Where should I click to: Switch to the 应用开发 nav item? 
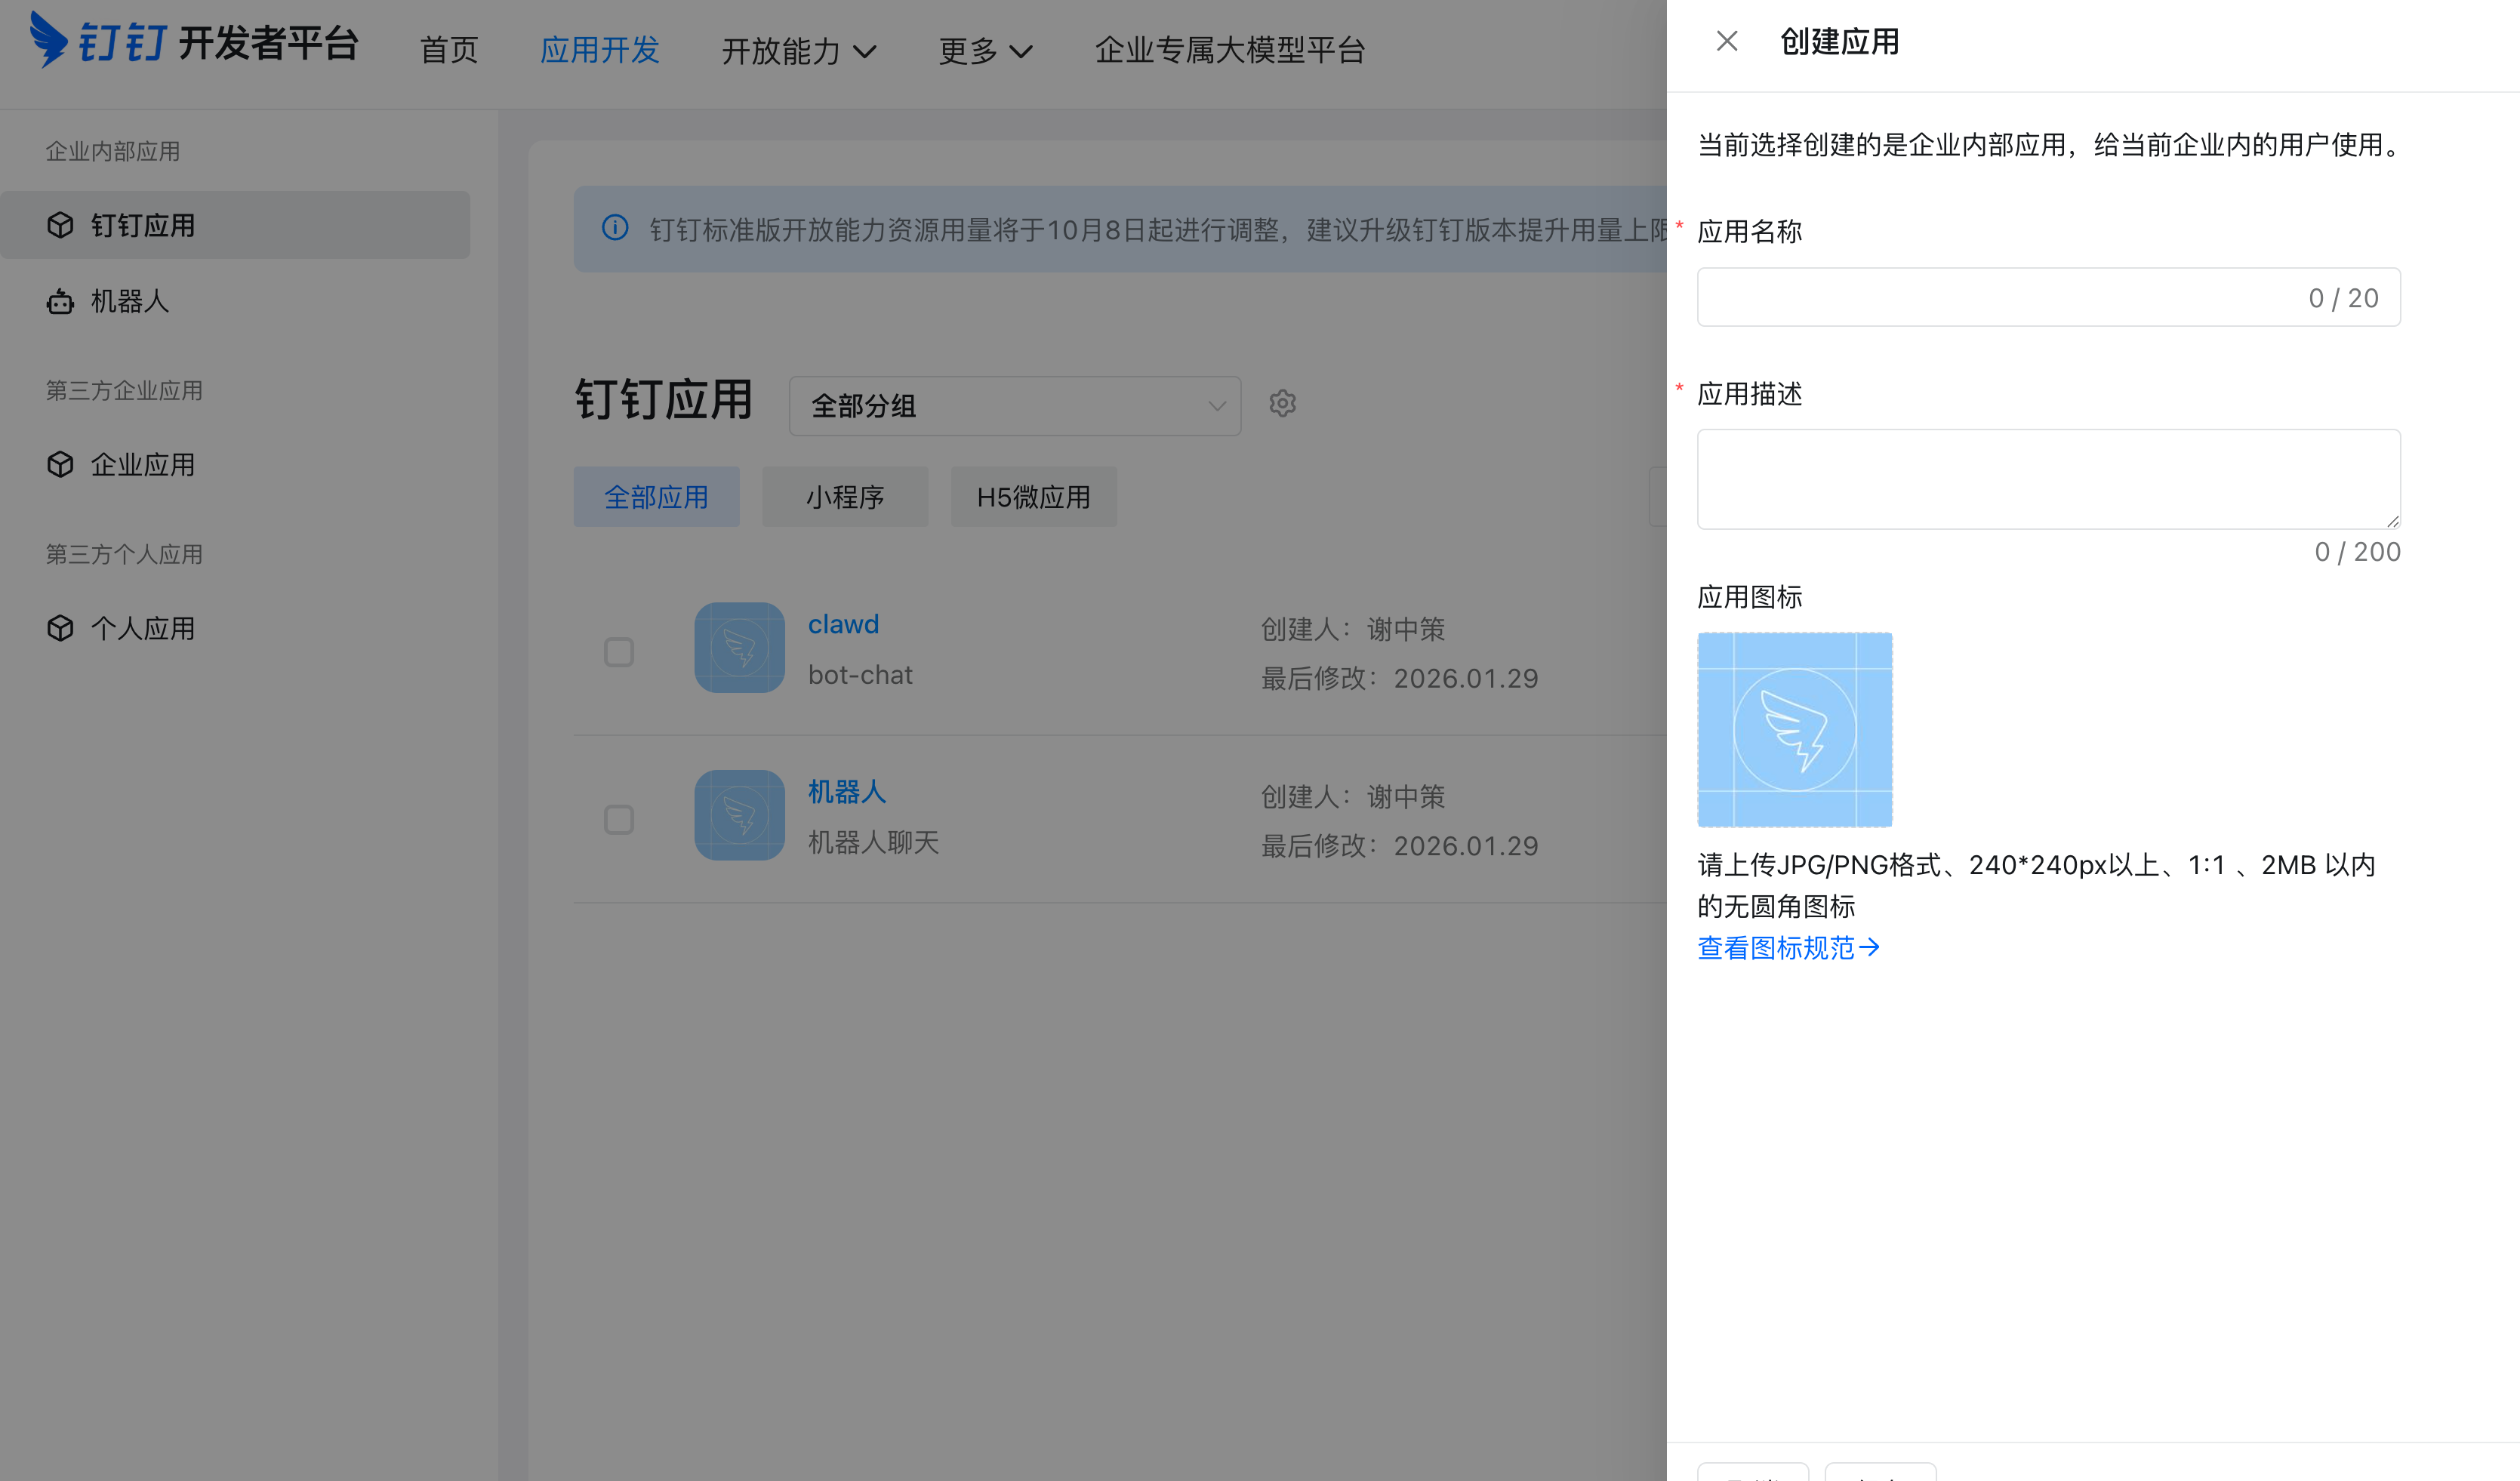tap(599, 51)
